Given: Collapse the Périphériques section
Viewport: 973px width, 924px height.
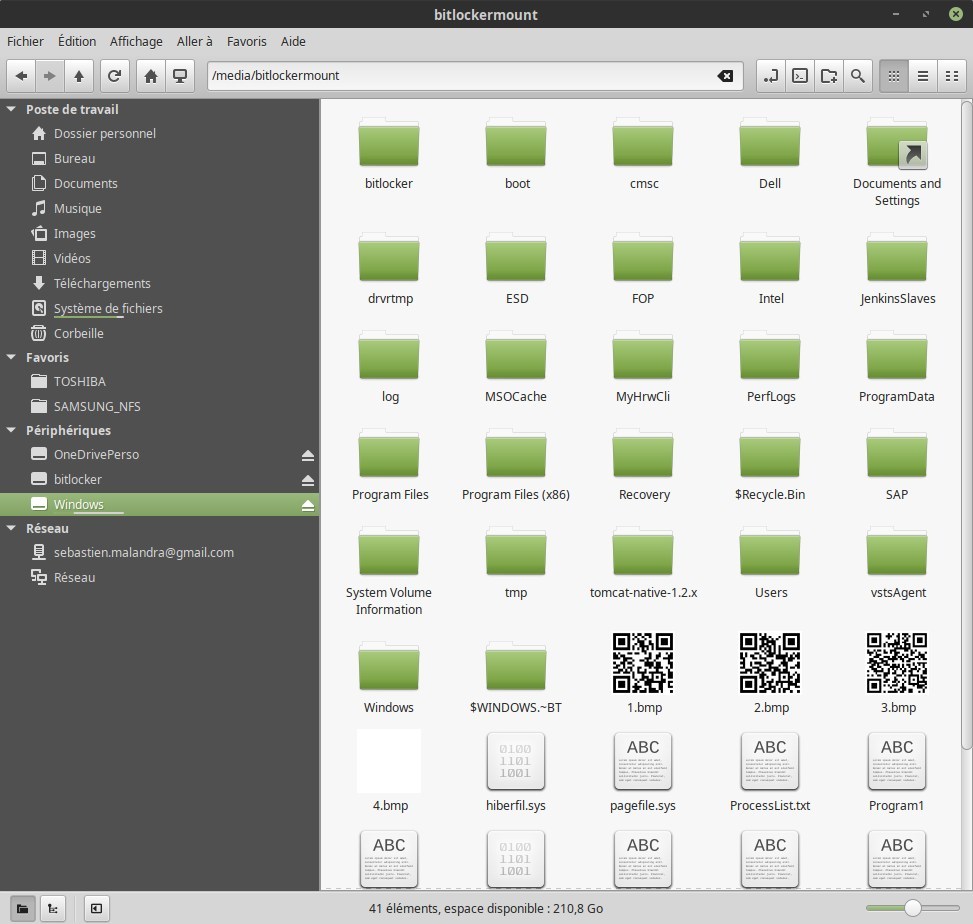Looking at the screenshot, I should [12, 430].
